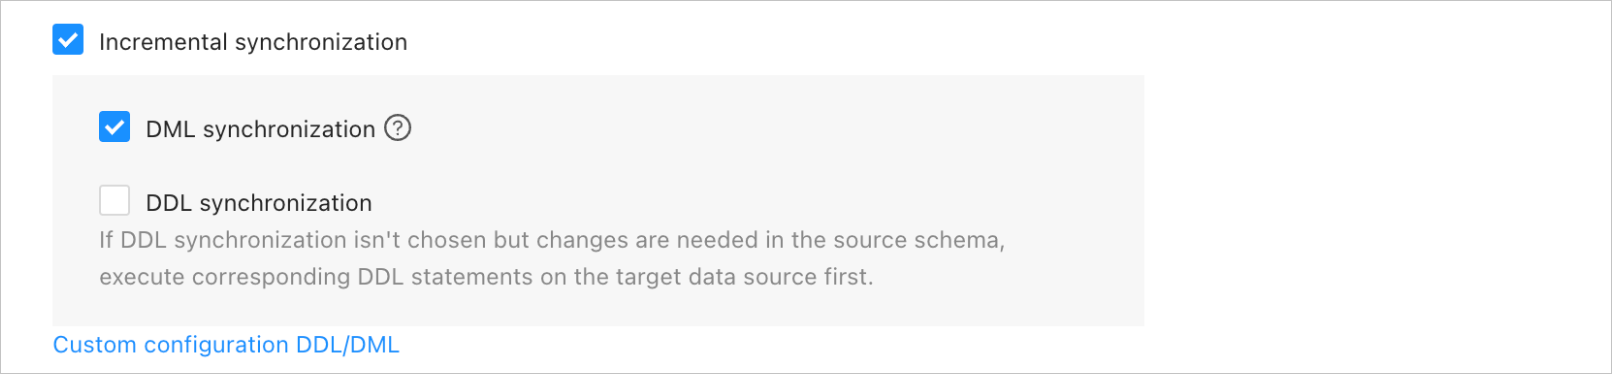Click the blue checkmark next to Incremental synchronization
This screenshot has width=1612, height=374.
[x=68, y=40]
